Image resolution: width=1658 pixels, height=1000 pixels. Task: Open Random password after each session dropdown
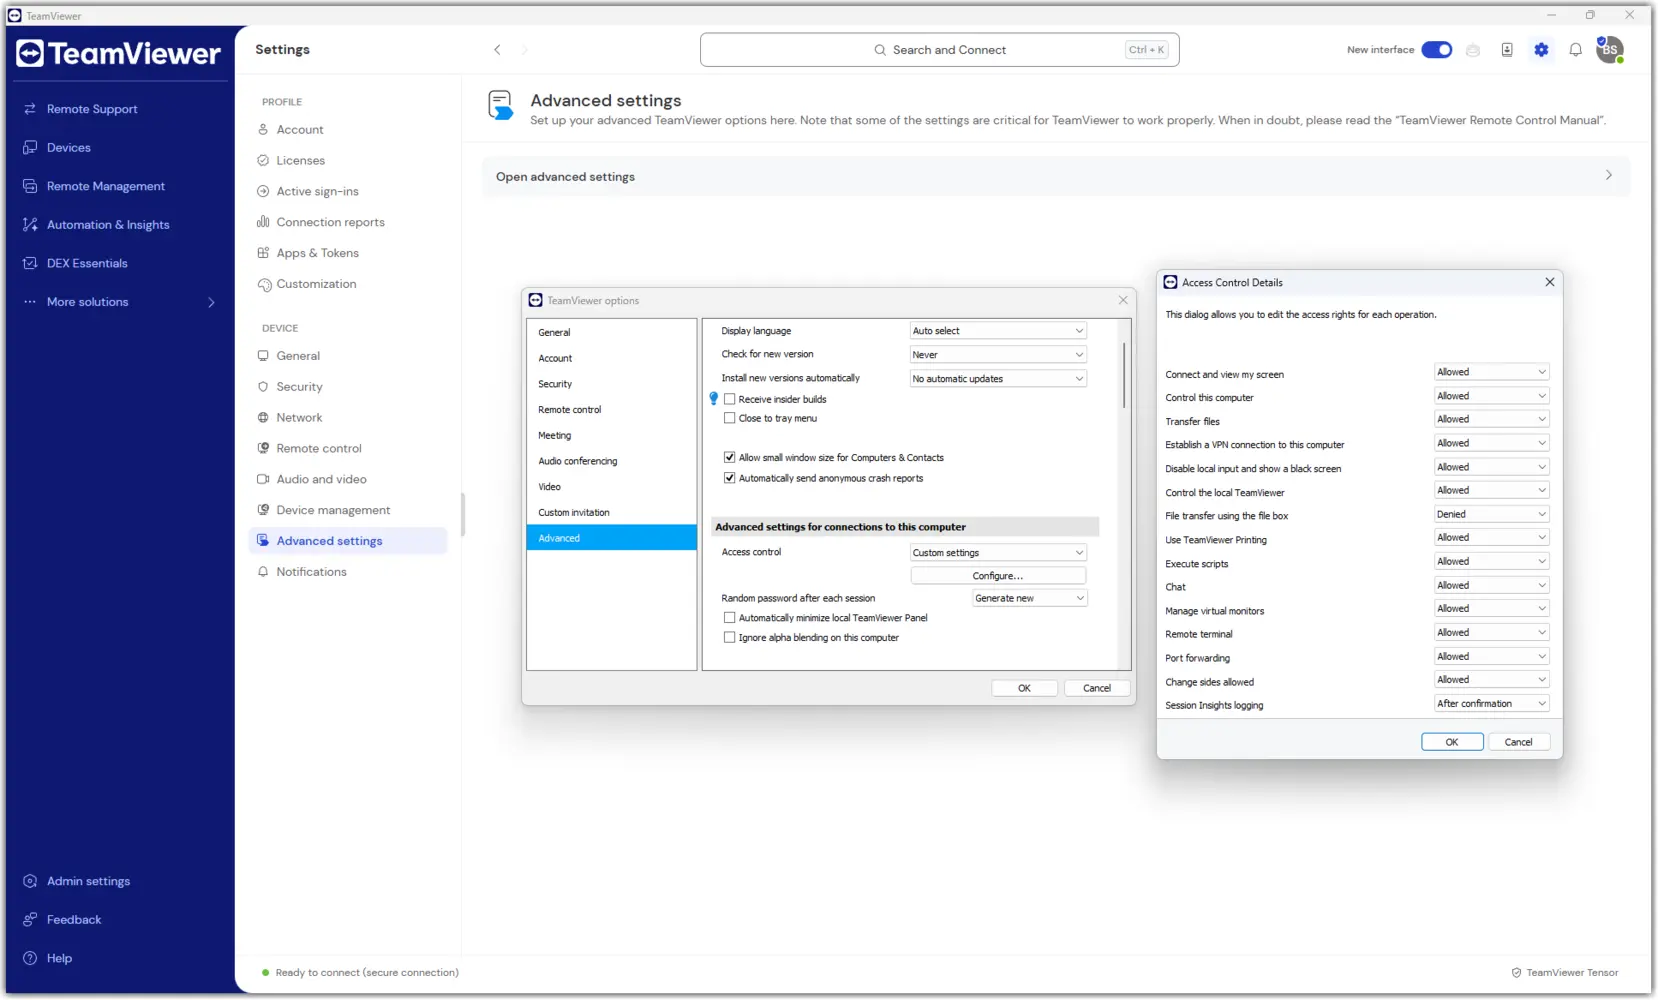click(1030, 598)
